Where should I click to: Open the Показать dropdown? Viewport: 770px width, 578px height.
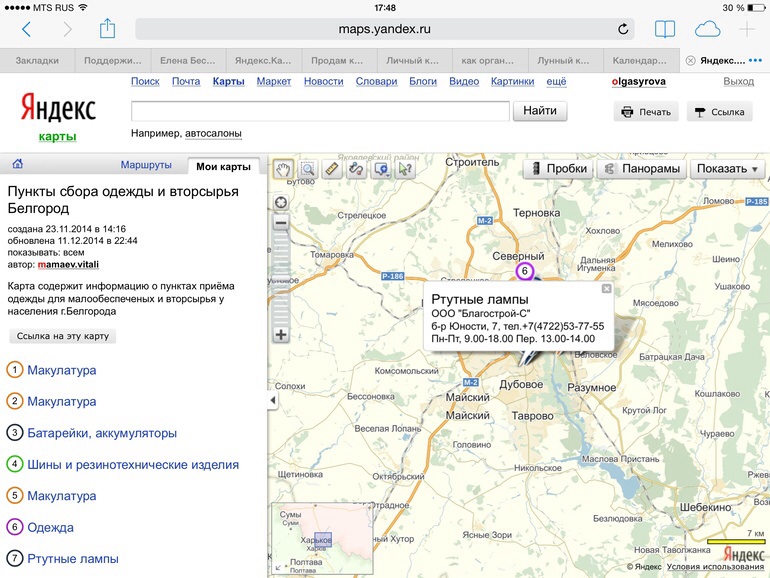click(727, 169)
